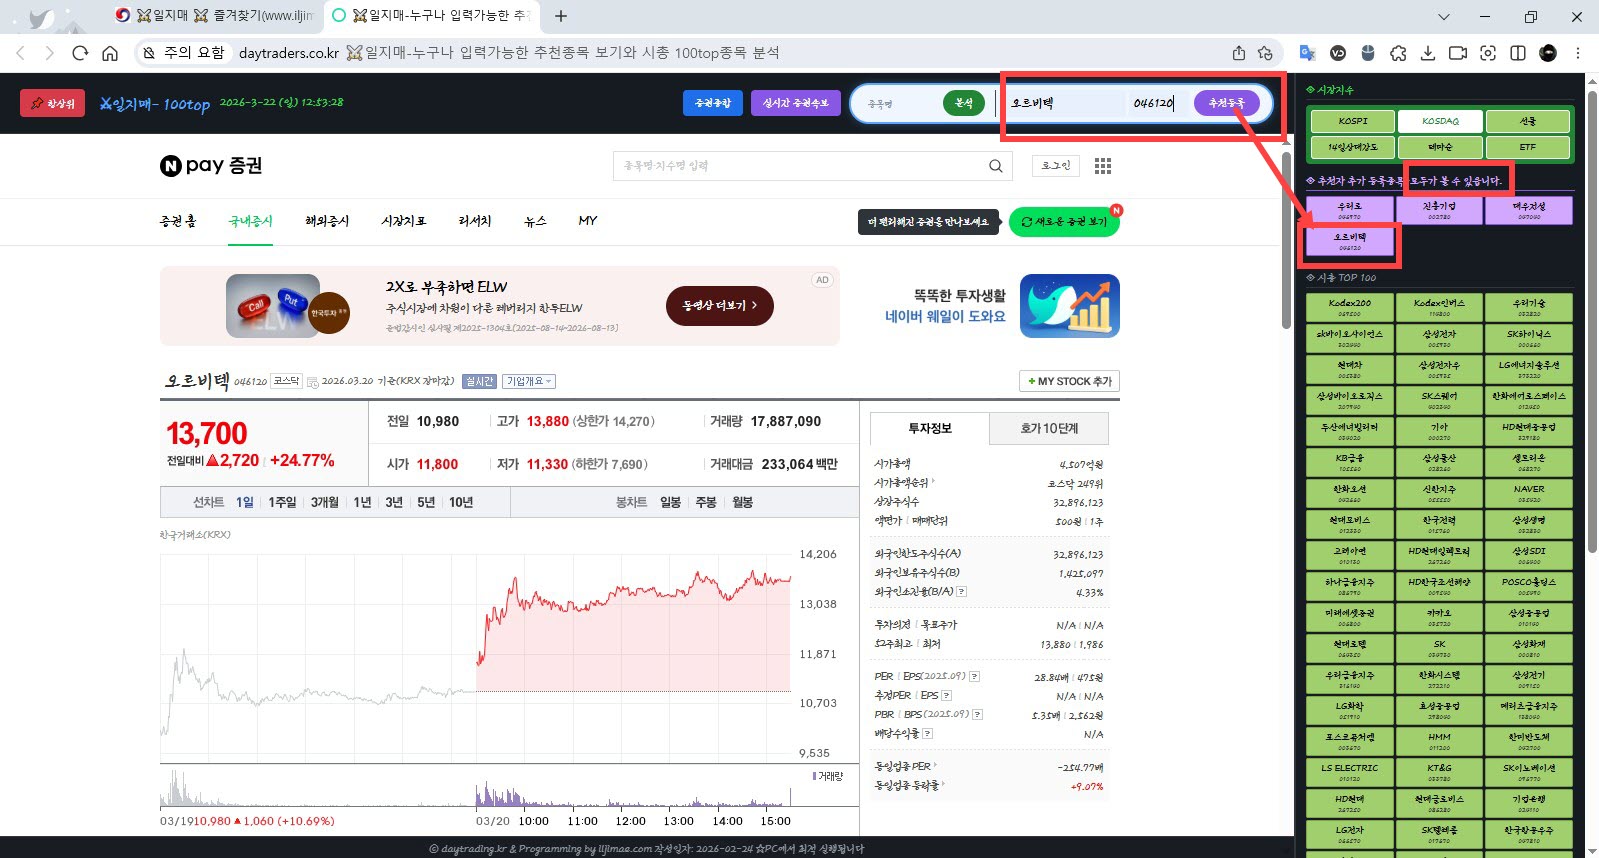Switch chart to 일봉 candles

click(670, 502)
